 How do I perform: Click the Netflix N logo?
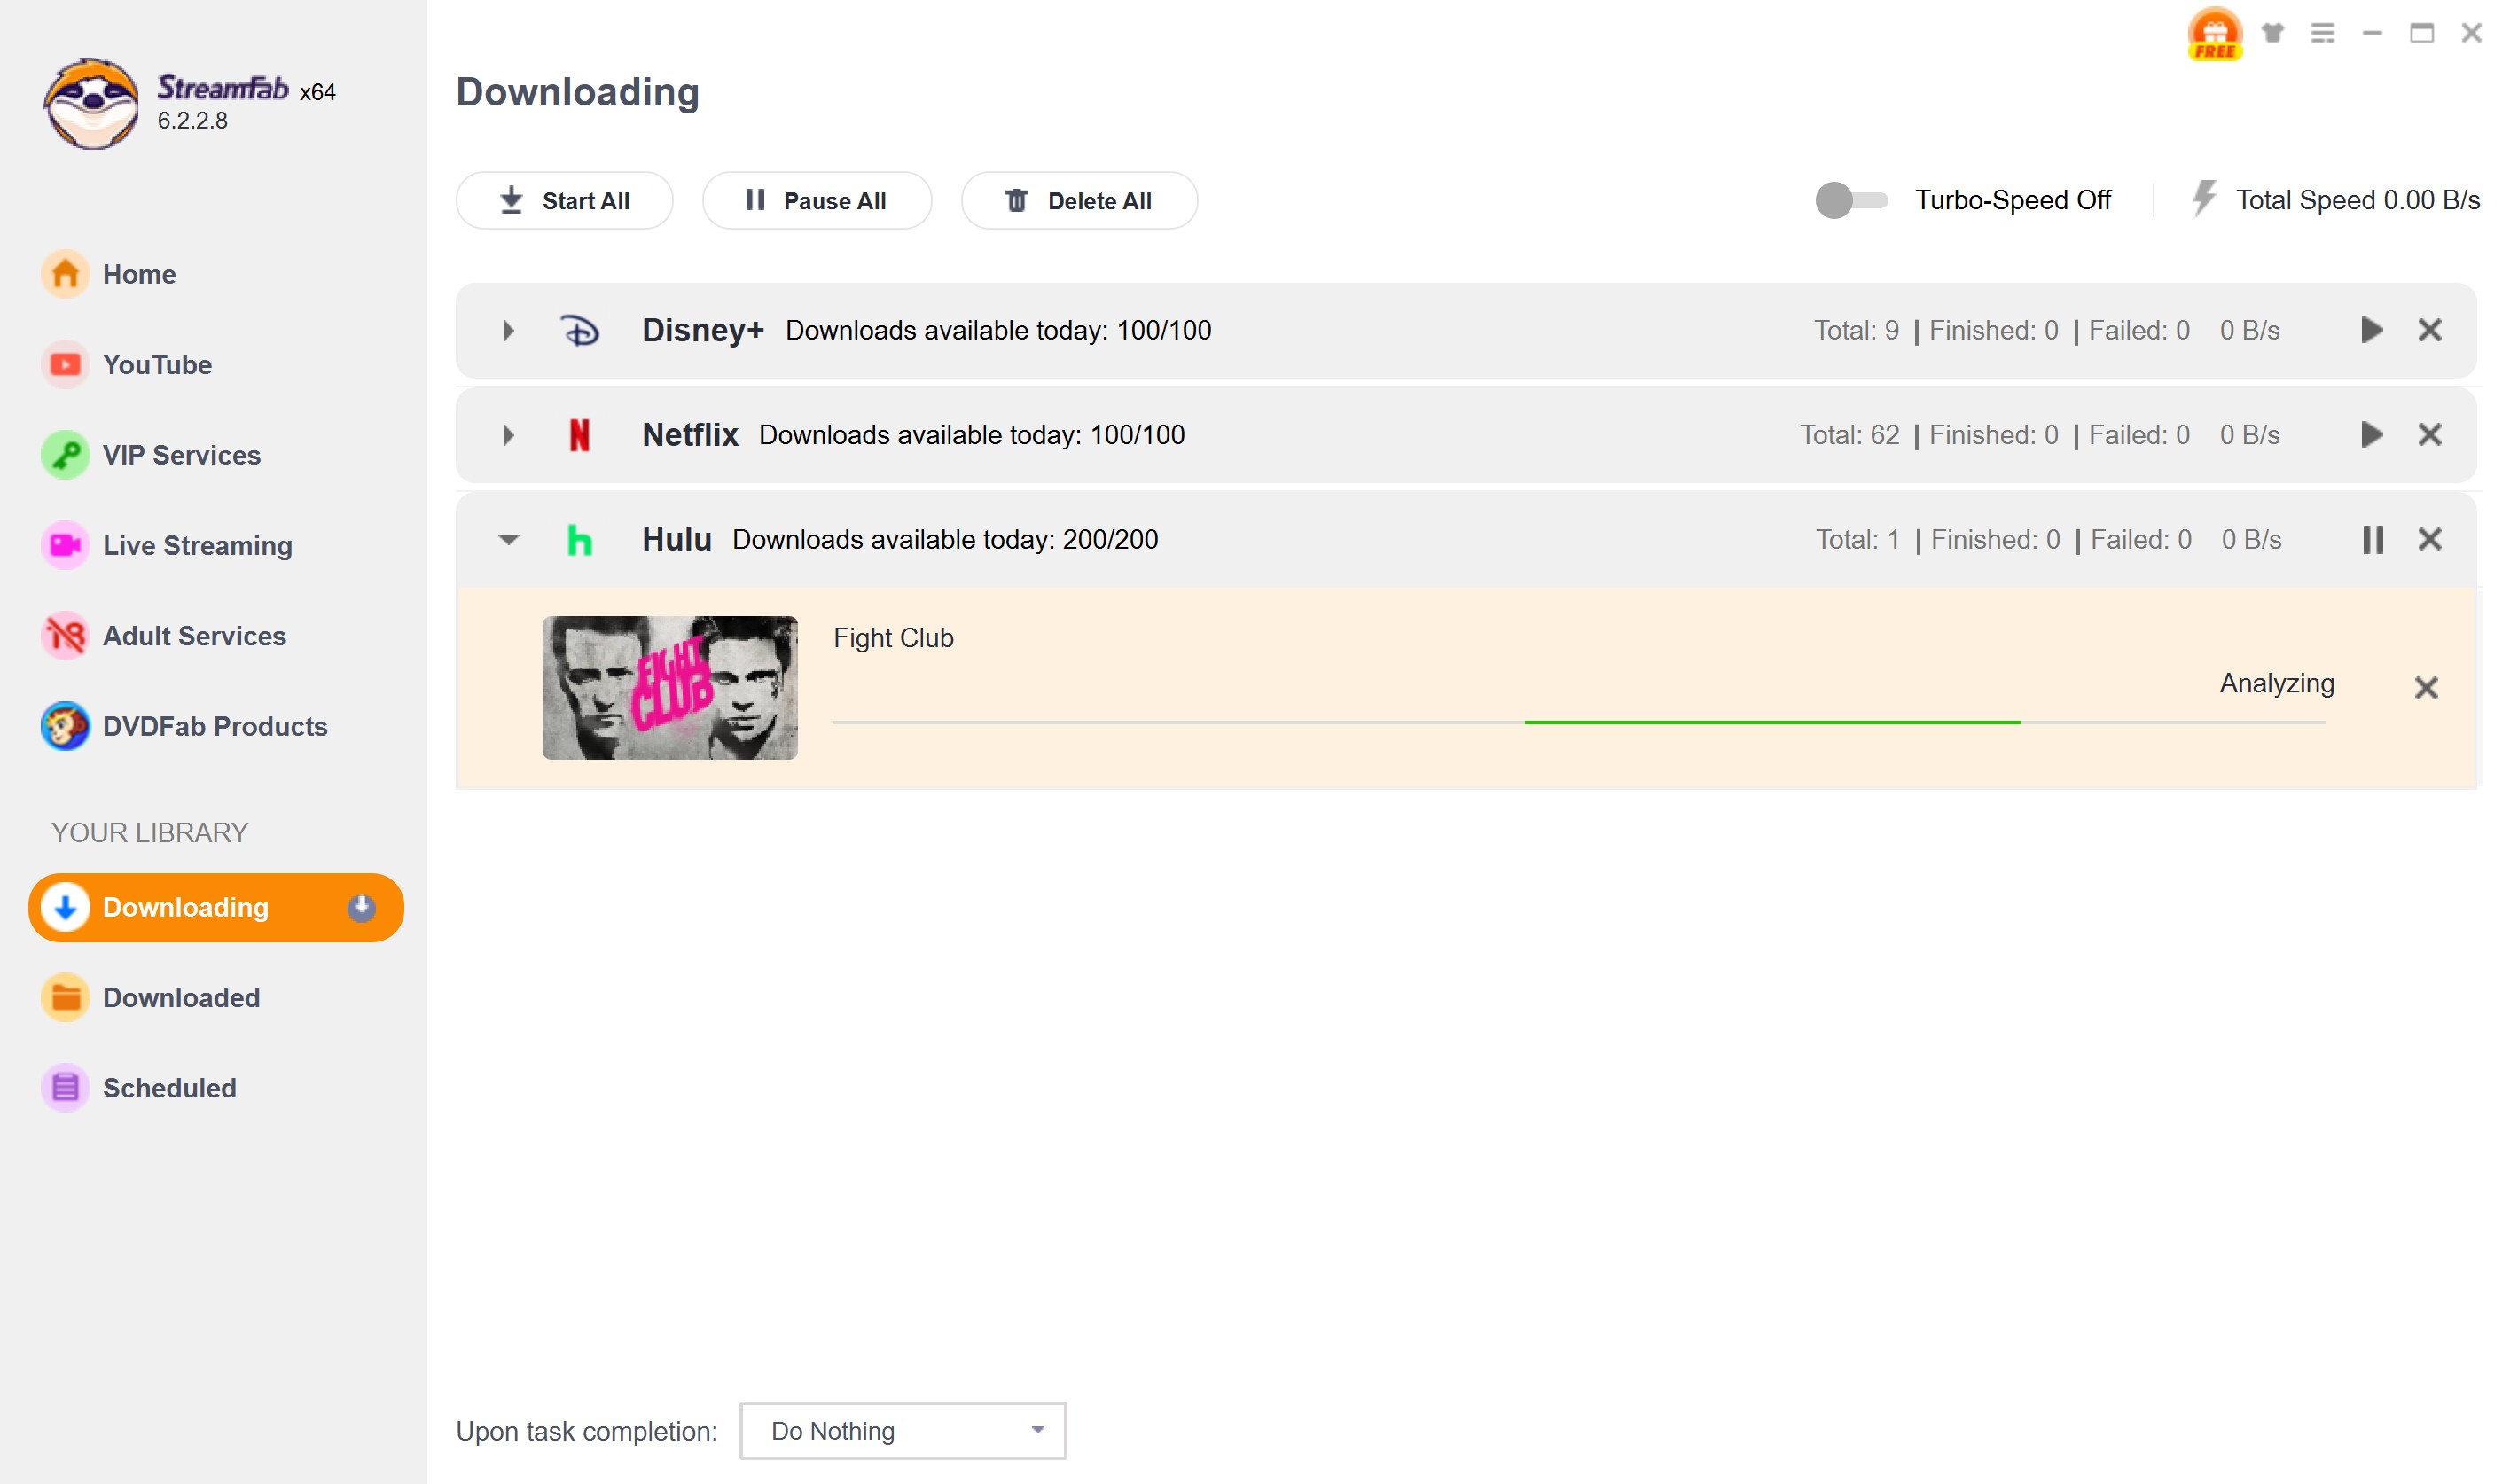click(579, 435)
